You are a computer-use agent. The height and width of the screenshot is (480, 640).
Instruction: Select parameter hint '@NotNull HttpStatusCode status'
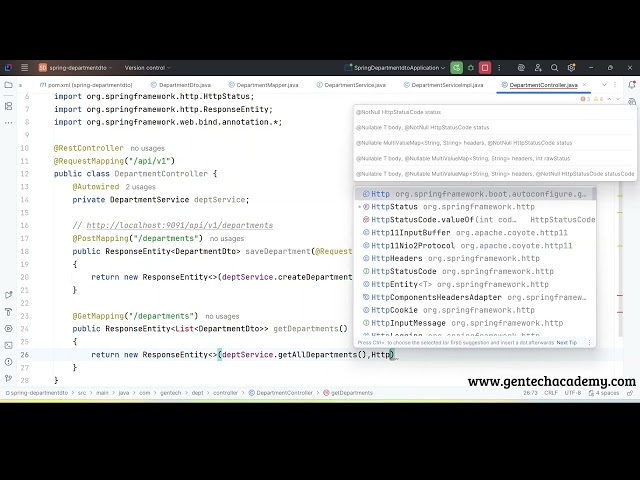pos(398,112)
